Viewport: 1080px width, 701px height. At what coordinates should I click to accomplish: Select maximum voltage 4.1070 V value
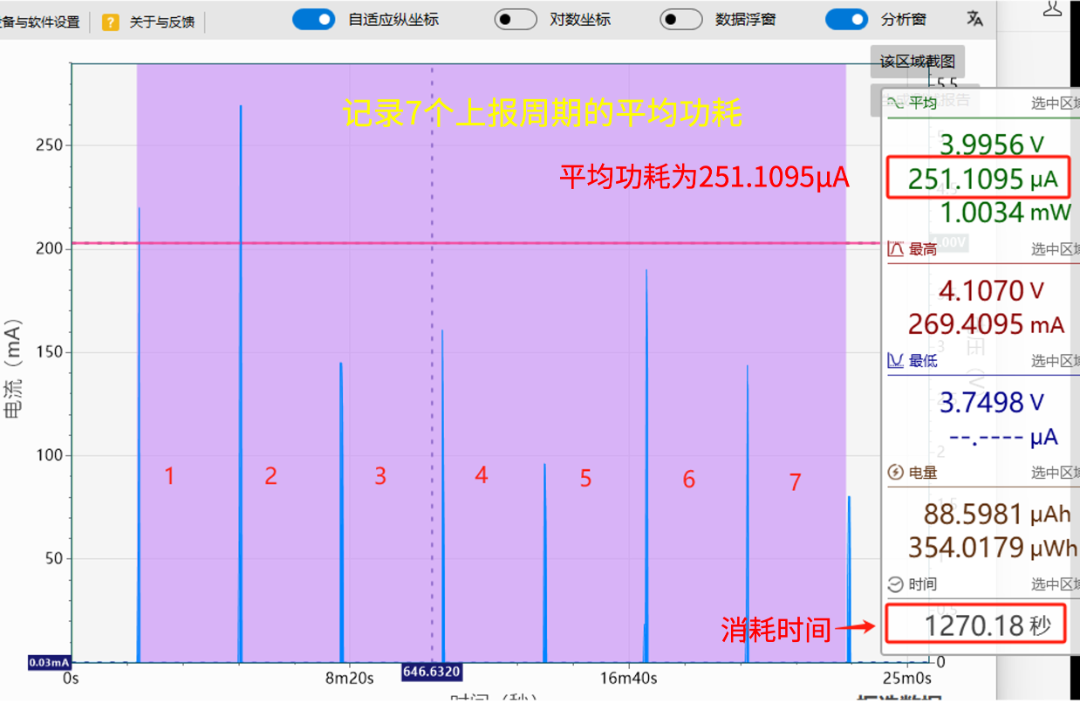(x=991, y=291)
